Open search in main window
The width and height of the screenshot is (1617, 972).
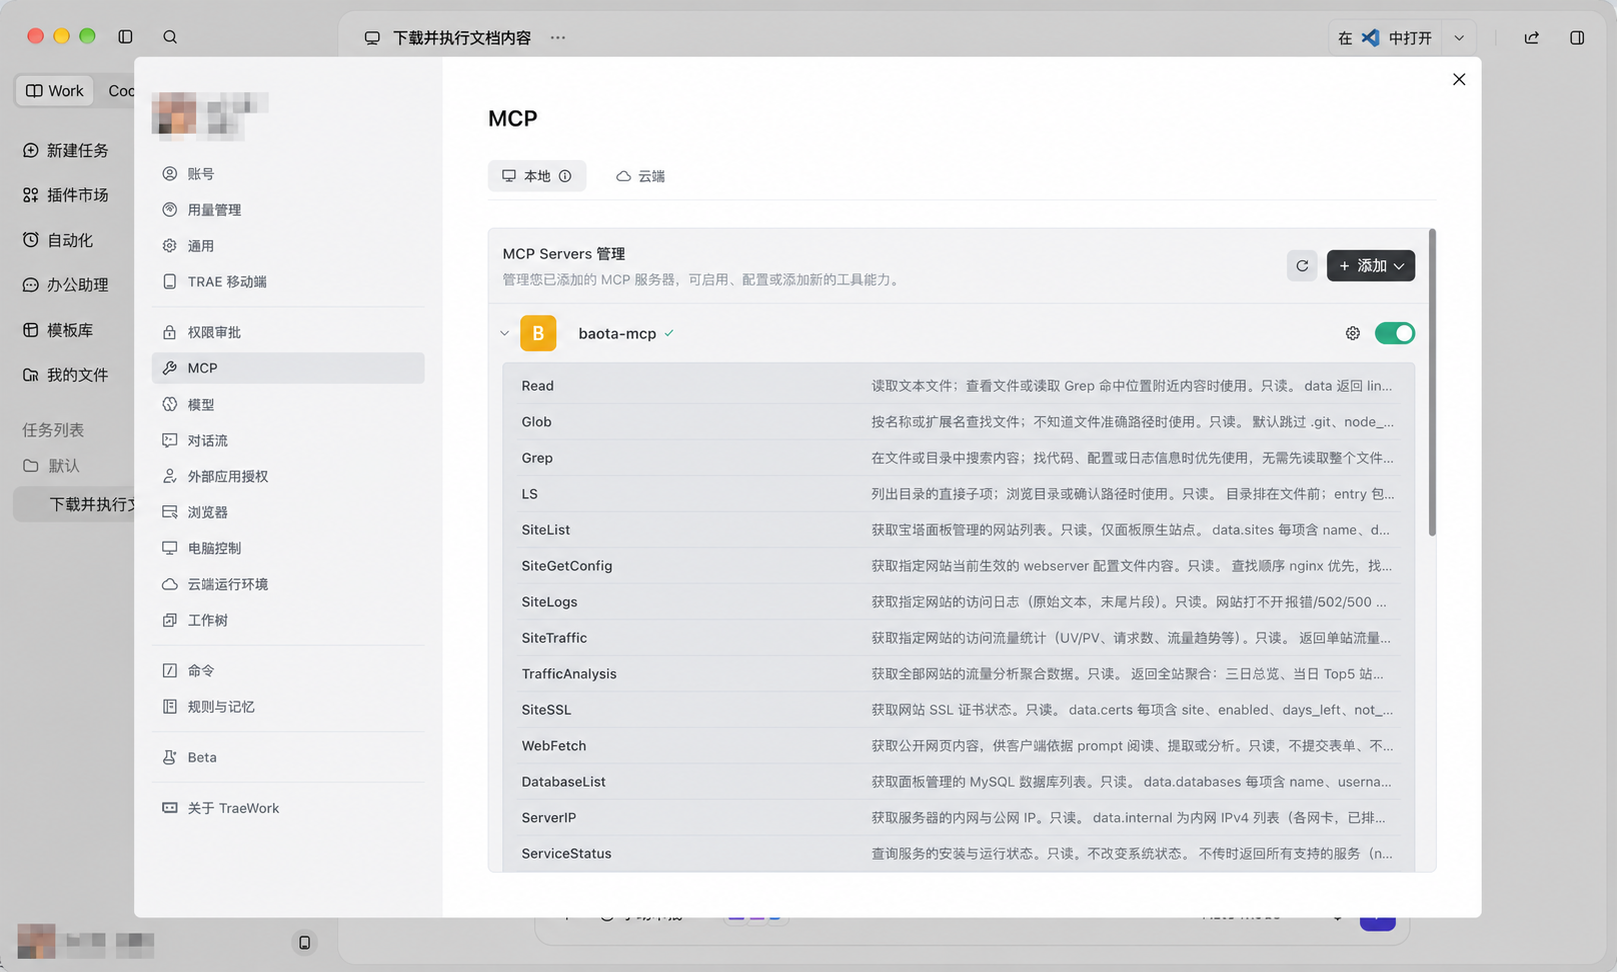point(170,37)
